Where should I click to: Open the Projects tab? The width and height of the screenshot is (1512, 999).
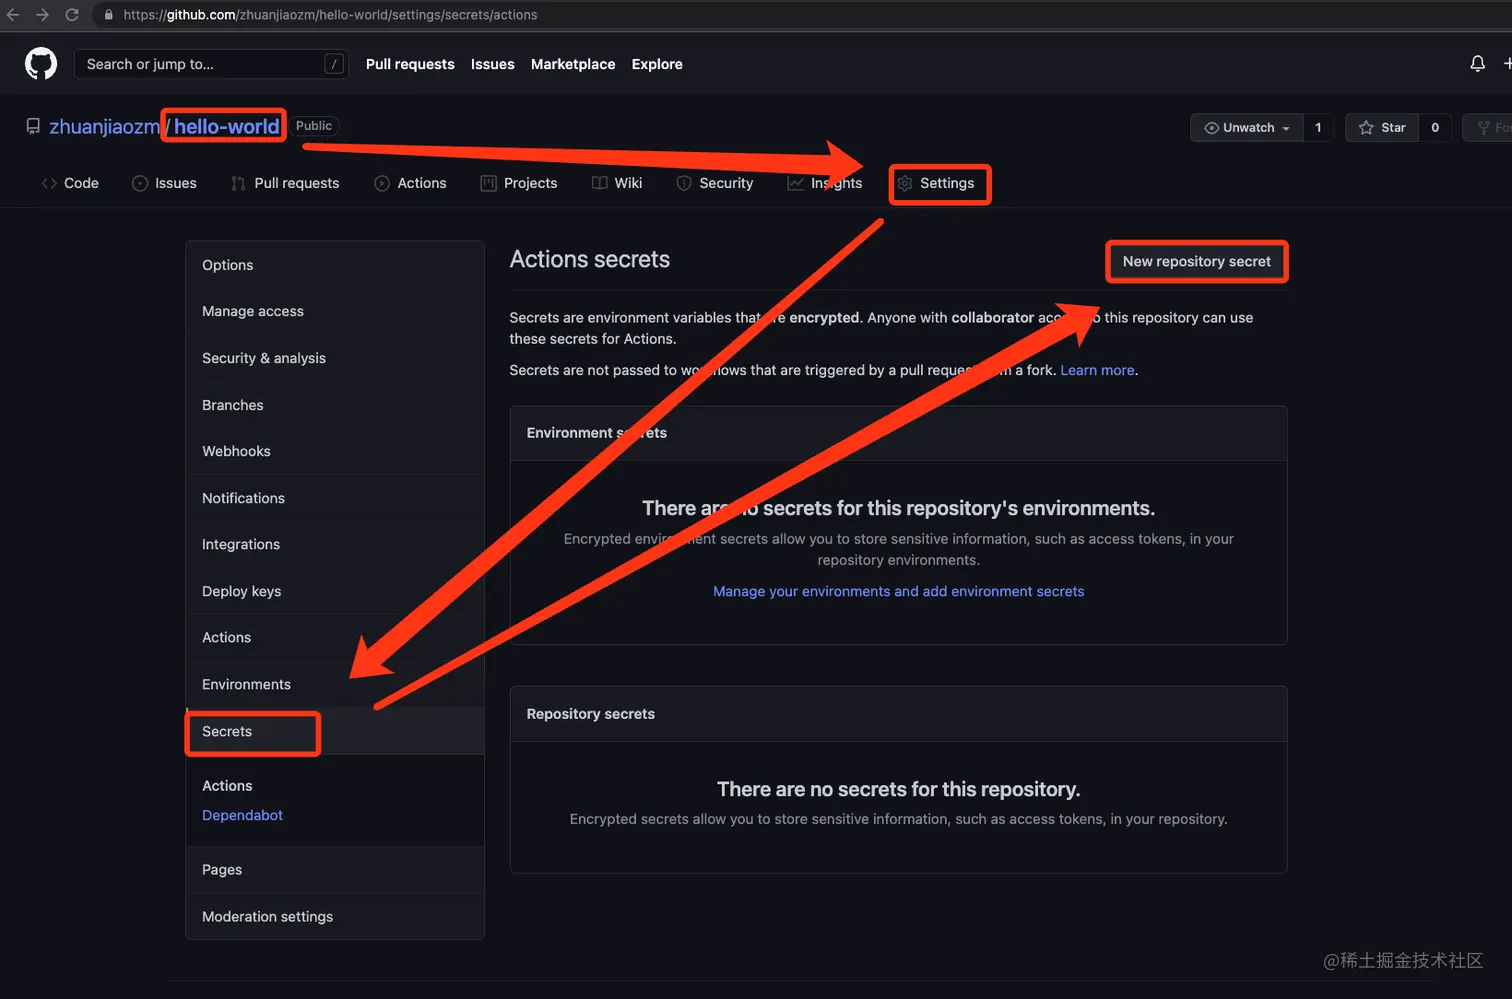pyautogui.click(x=519, y=183)
